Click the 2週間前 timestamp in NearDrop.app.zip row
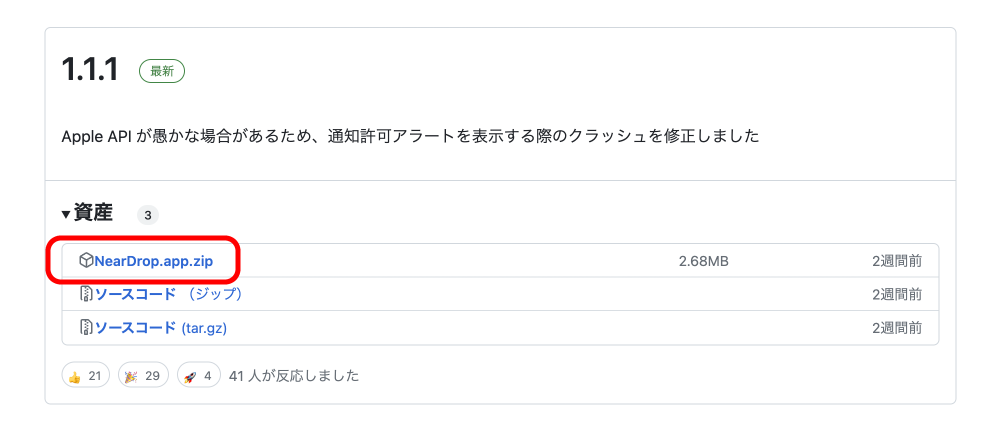 [x=896, y=261]
